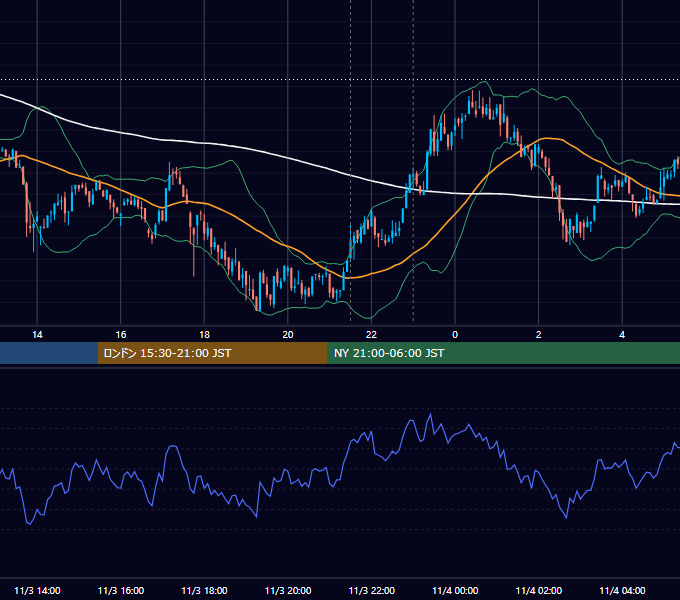
Task: Click the 11/3 18:00 time label
Action: [x=204, y=590]
